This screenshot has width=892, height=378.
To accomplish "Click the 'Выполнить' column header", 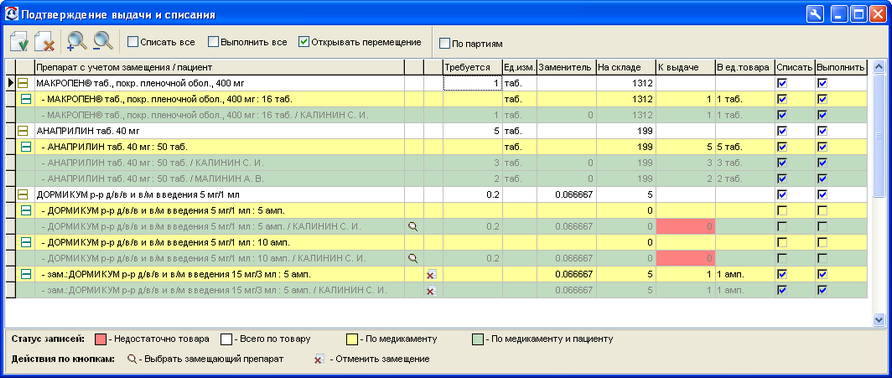I will (841, 67).
